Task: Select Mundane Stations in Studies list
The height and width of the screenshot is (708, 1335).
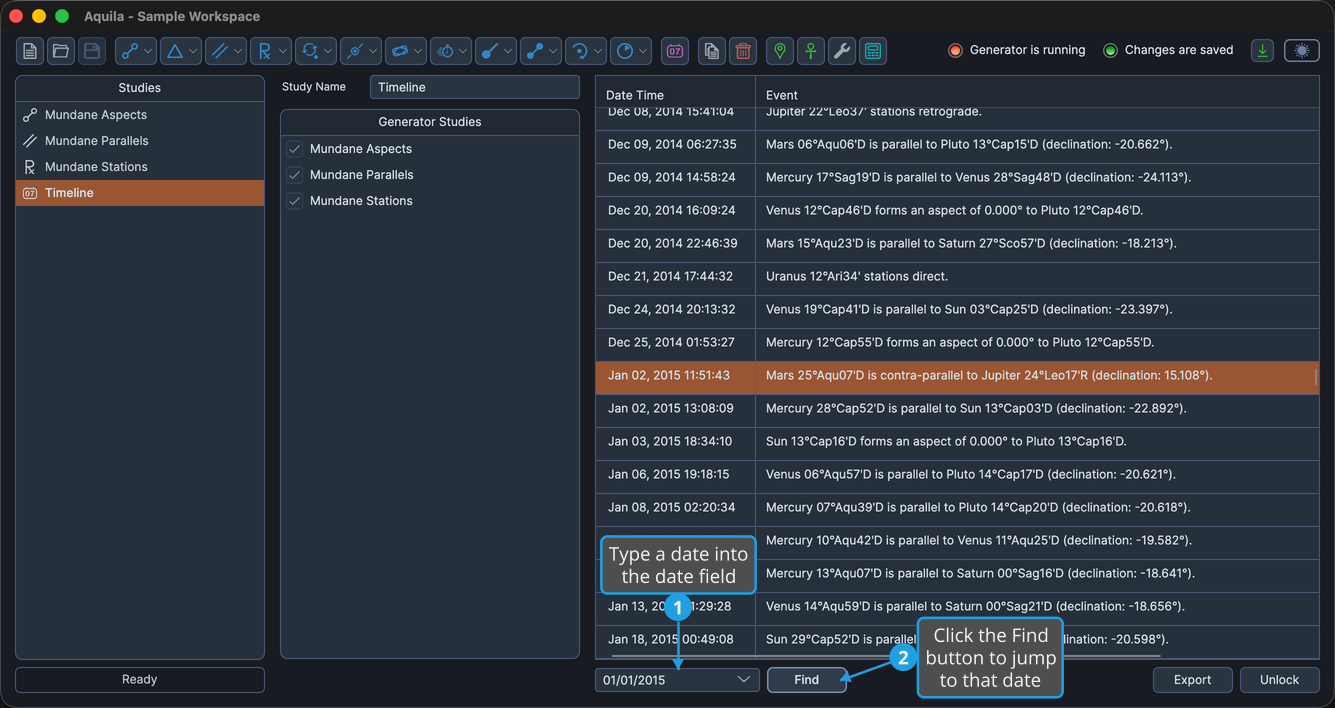Action: click(140, 167)
